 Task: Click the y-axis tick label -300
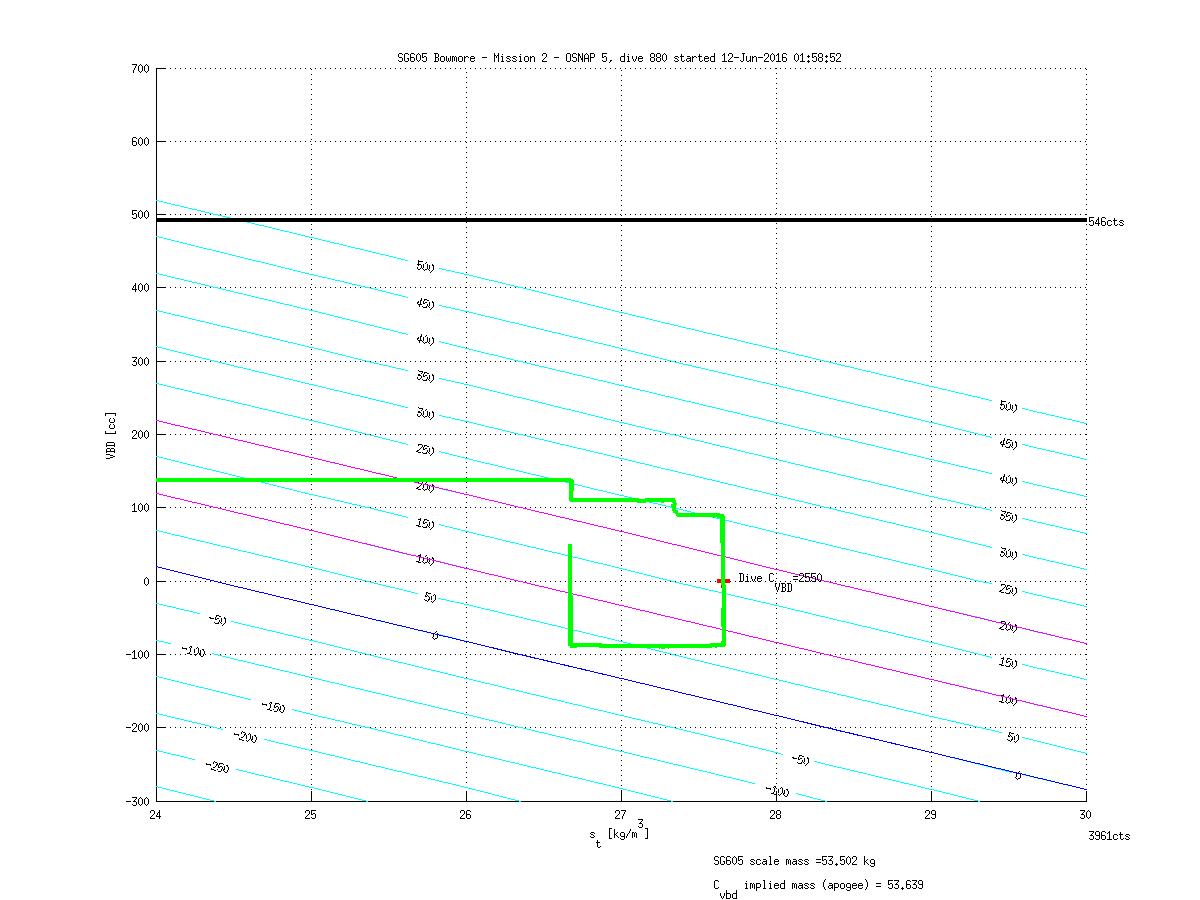click(137, 801)
